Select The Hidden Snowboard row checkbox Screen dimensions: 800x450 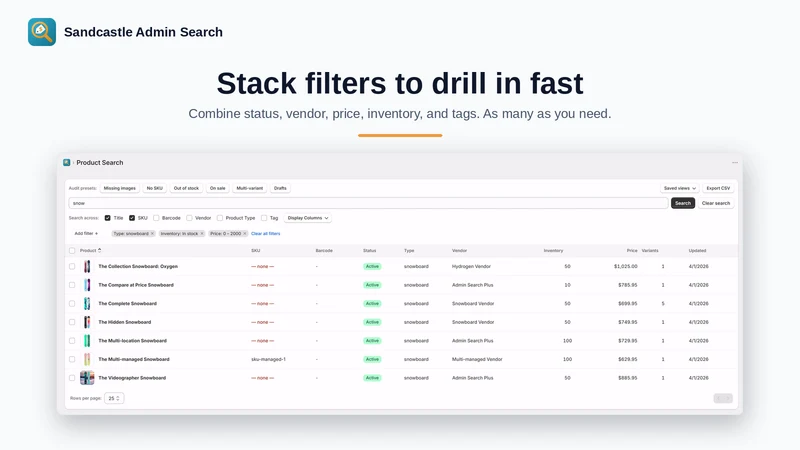click(x=72, y=322)
